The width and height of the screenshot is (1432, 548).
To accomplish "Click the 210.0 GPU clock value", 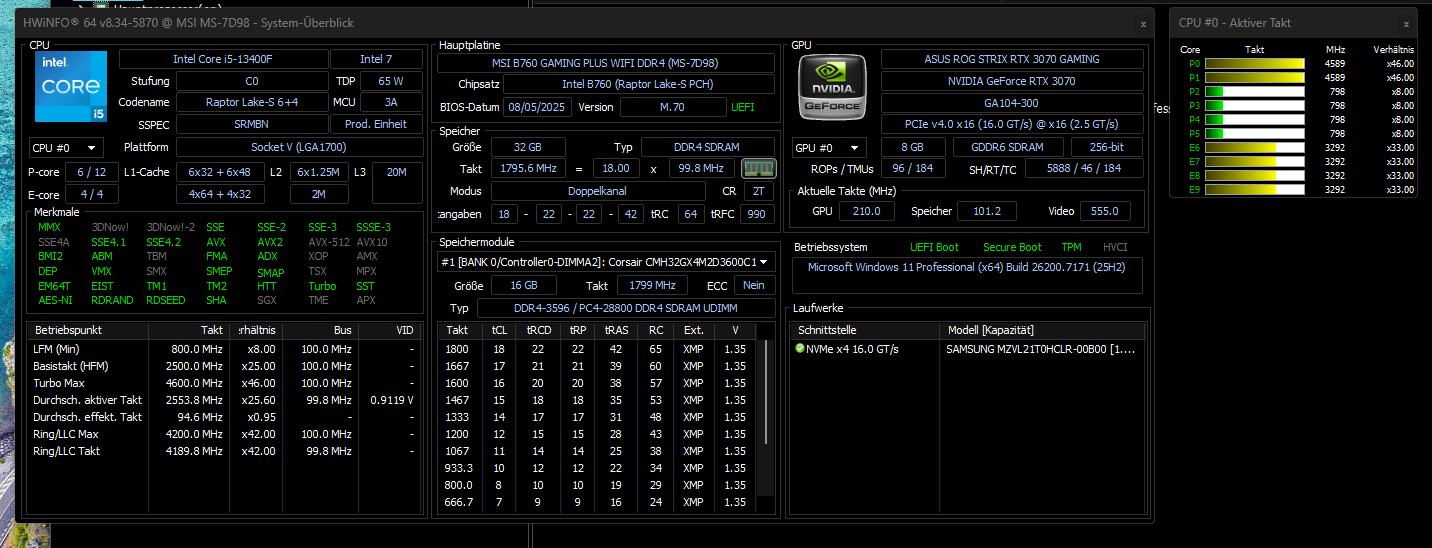I will (867, 211).
